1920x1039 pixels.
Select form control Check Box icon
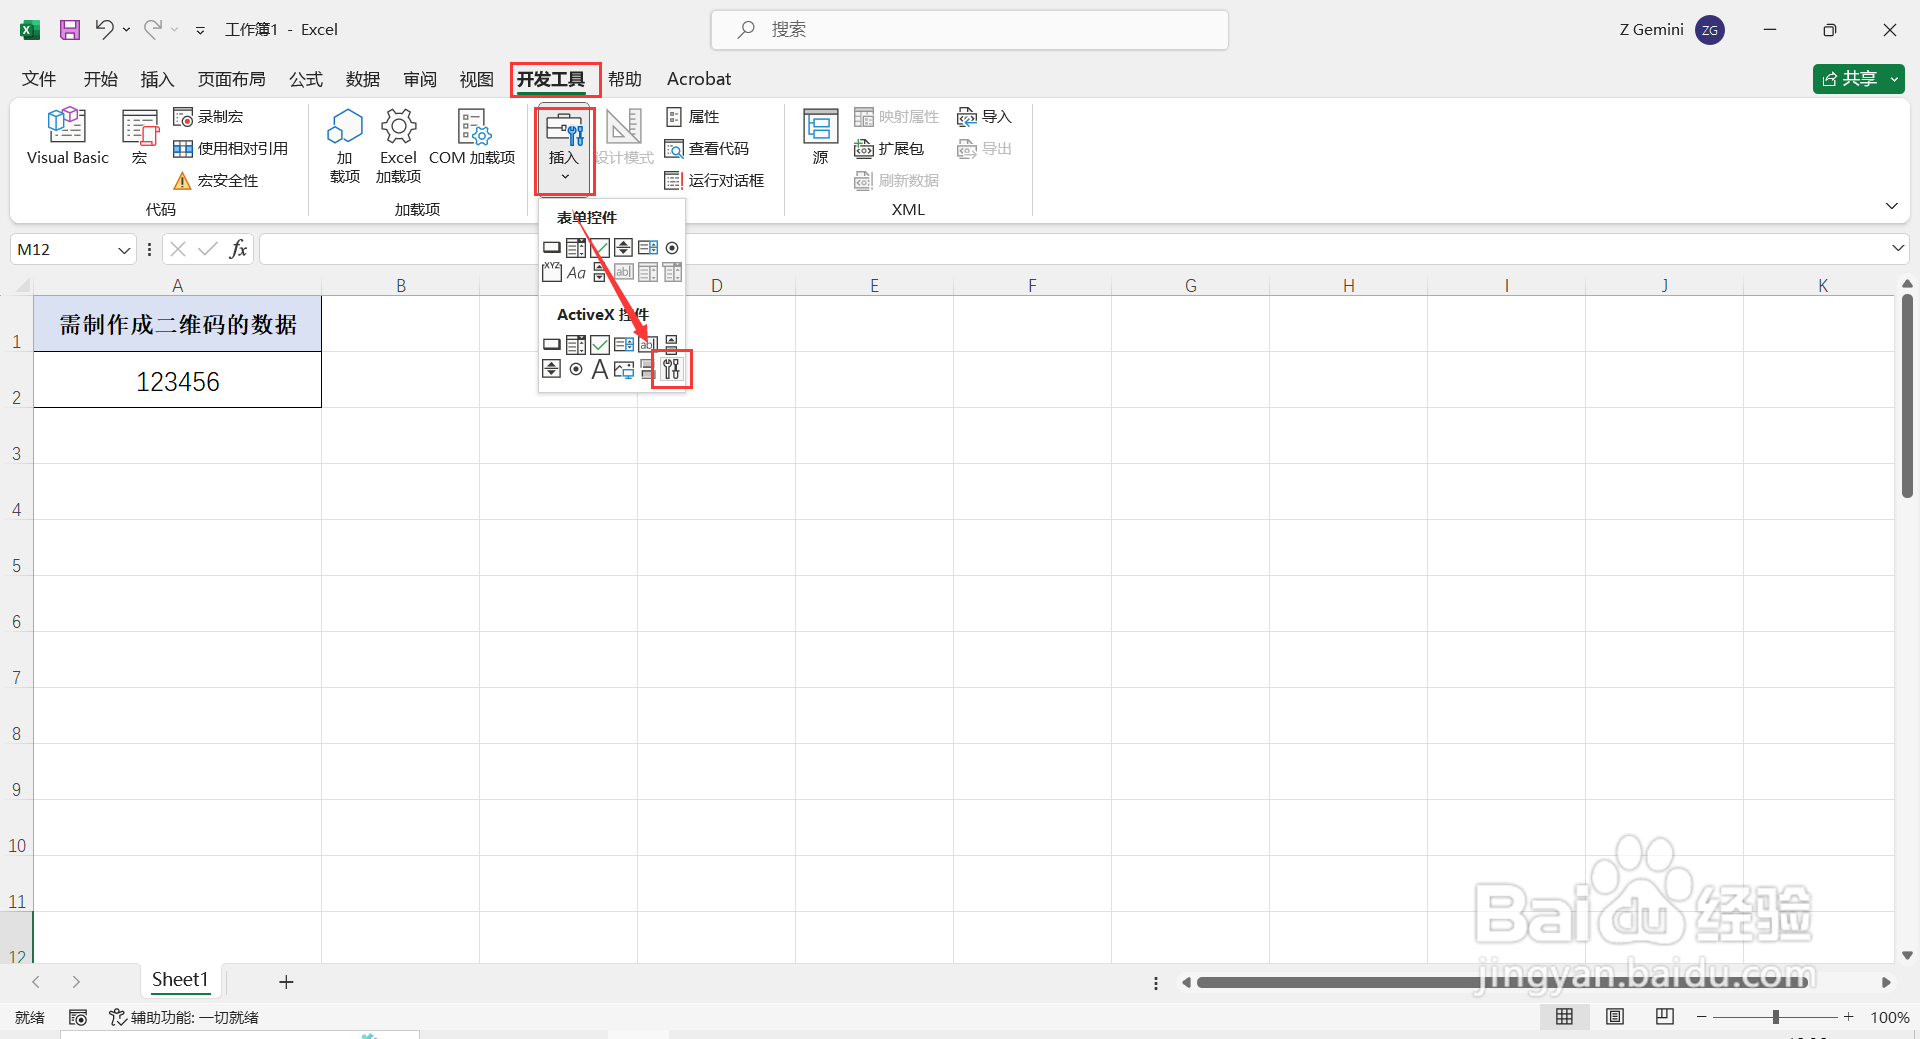point(600,247)
